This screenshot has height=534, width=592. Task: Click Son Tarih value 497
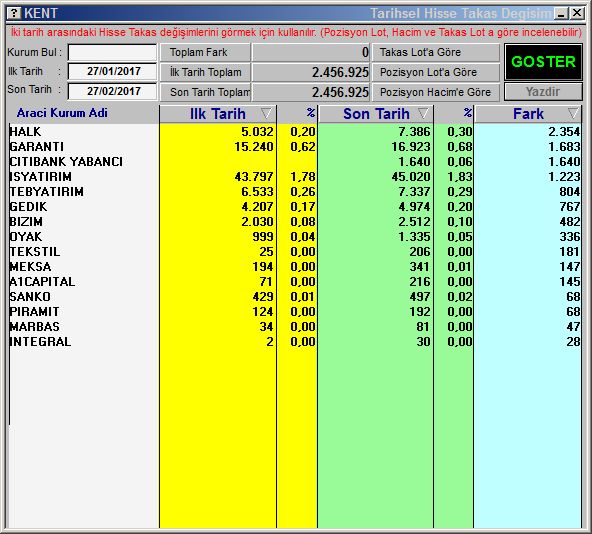coord(420,297)
